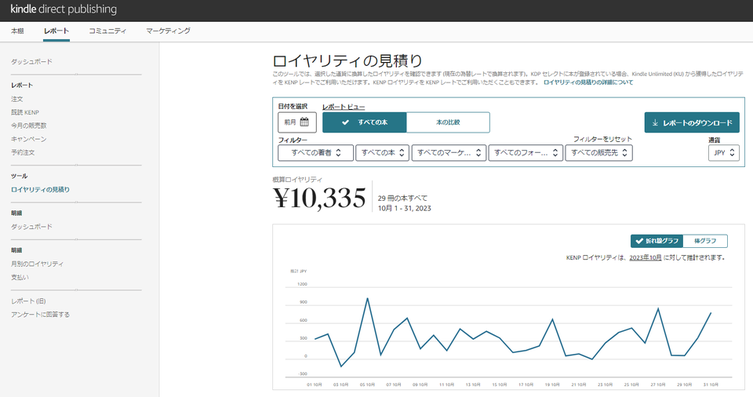The width and height of the screenshot is (753, 397).
Task: Open the 前月 date picker
Action: tap(297, 122)
